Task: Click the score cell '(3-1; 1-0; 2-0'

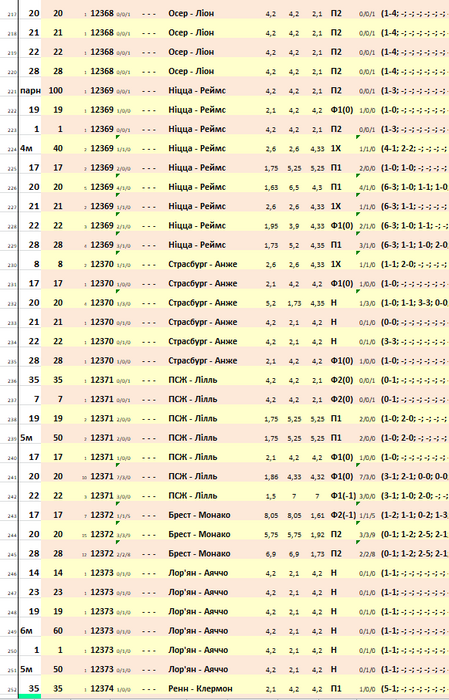Action: [x=414, y=496]
